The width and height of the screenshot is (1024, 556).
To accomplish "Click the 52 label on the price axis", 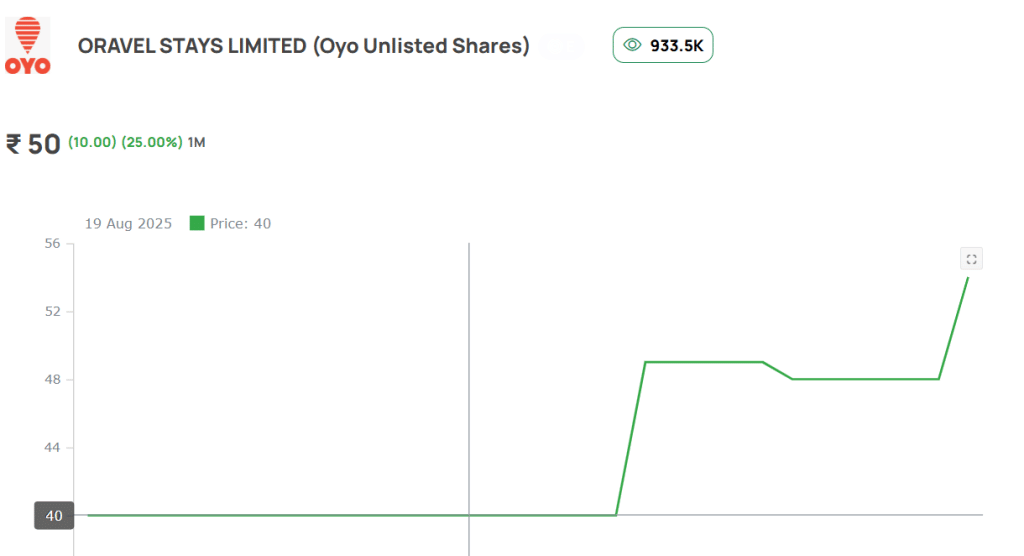I will click(x=52, y=312).
